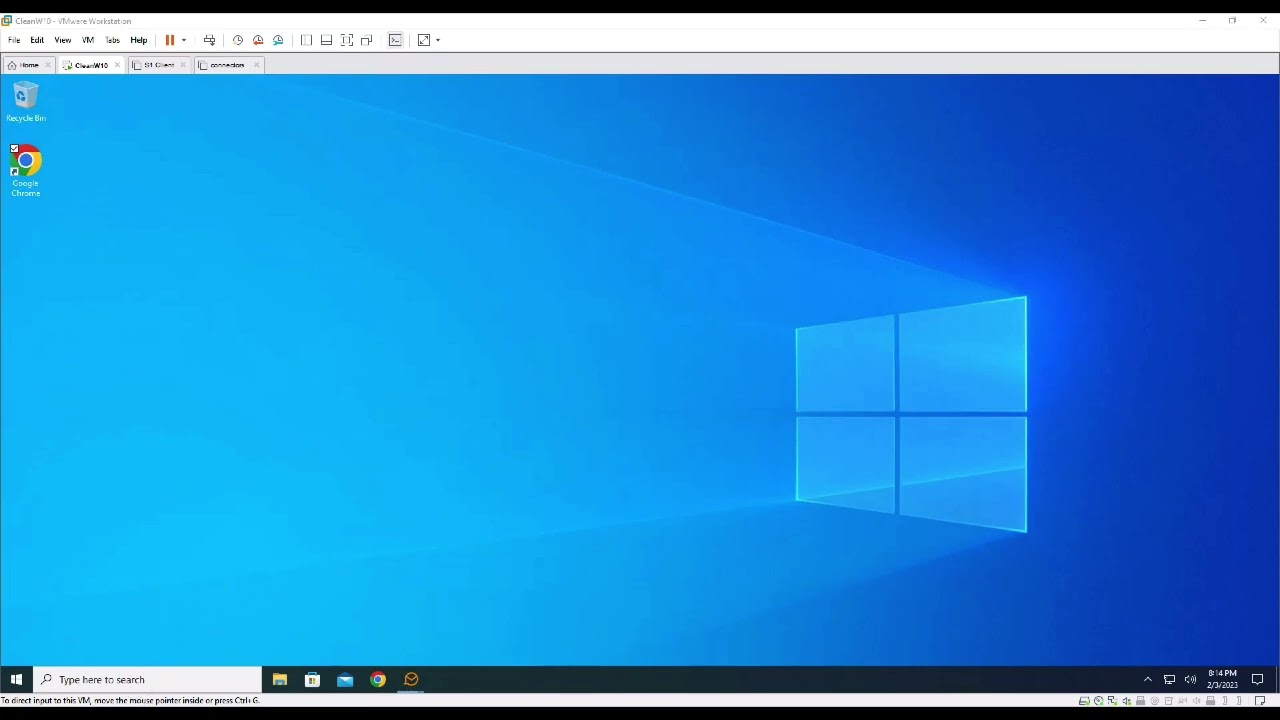The width and height of the screenshot is (1280, 720).
Task: Click the orange mail app taskbar icon
Action: (411, 680)
